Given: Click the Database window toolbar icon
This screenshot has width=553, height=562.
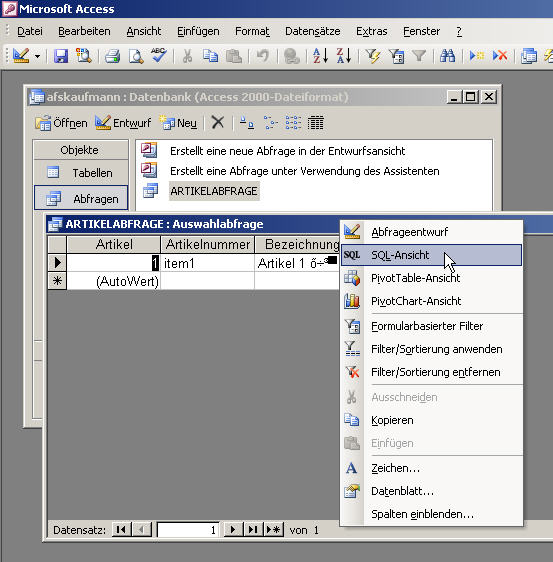Looking at the screenshot, I should (x=529, y=56).
